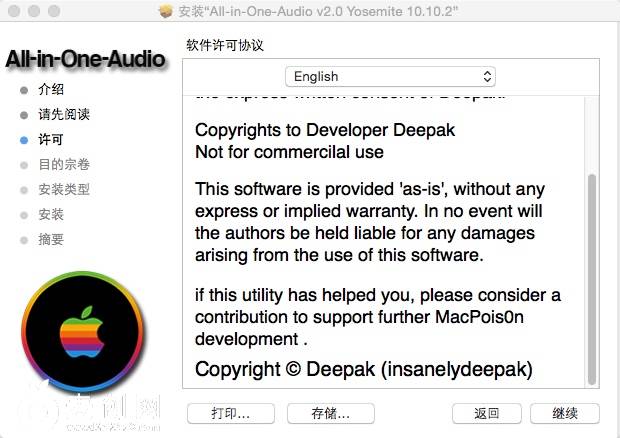Click the Copyright Deepak license text line
This screenshot has width=620, height=438.
point(364,369)
